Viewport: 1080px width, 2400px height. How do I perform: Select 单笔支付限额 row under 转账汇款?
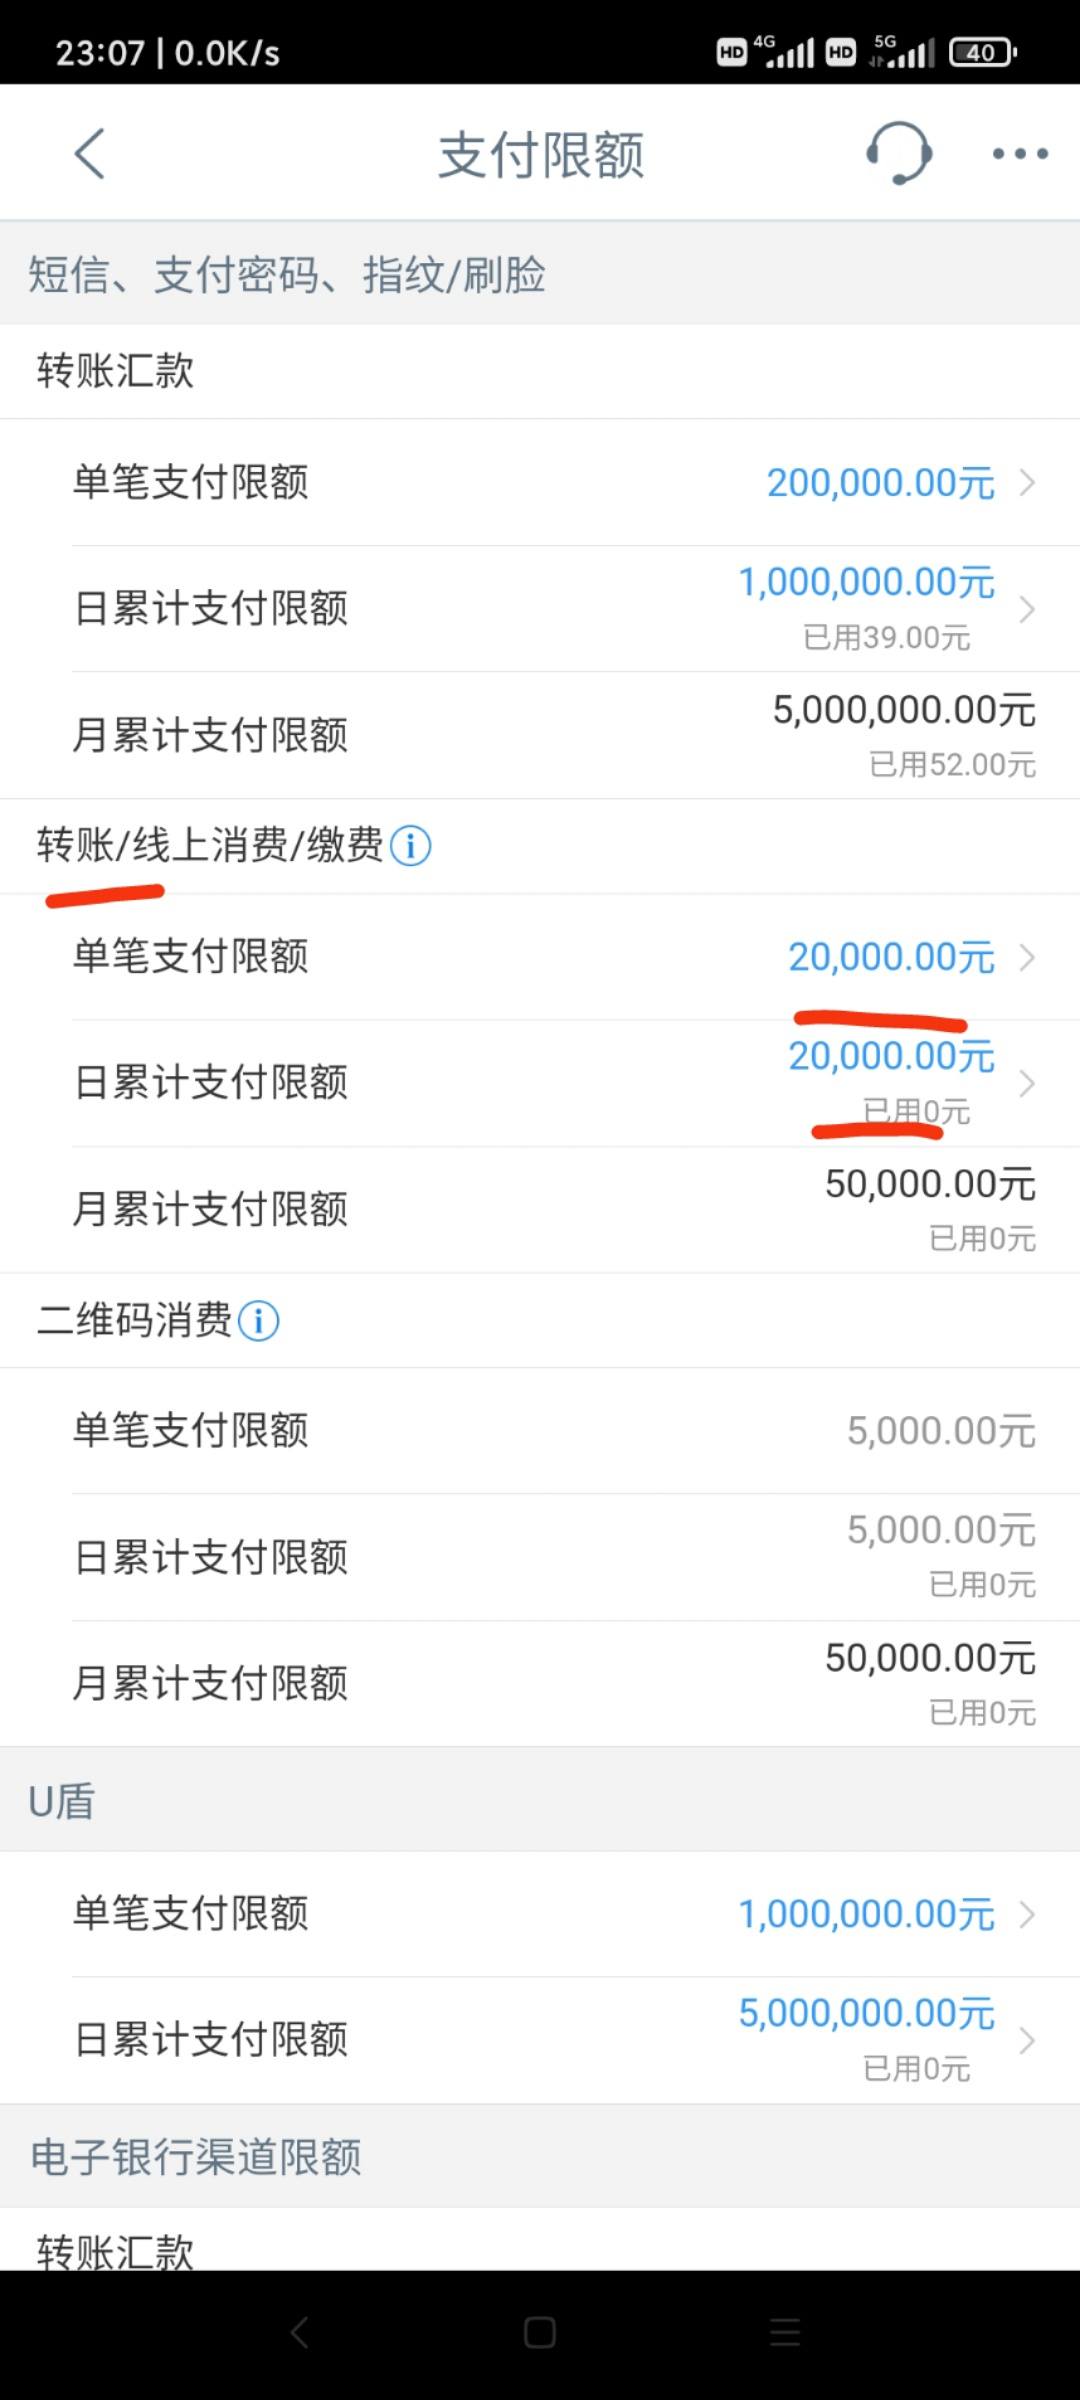click(540, 482)
